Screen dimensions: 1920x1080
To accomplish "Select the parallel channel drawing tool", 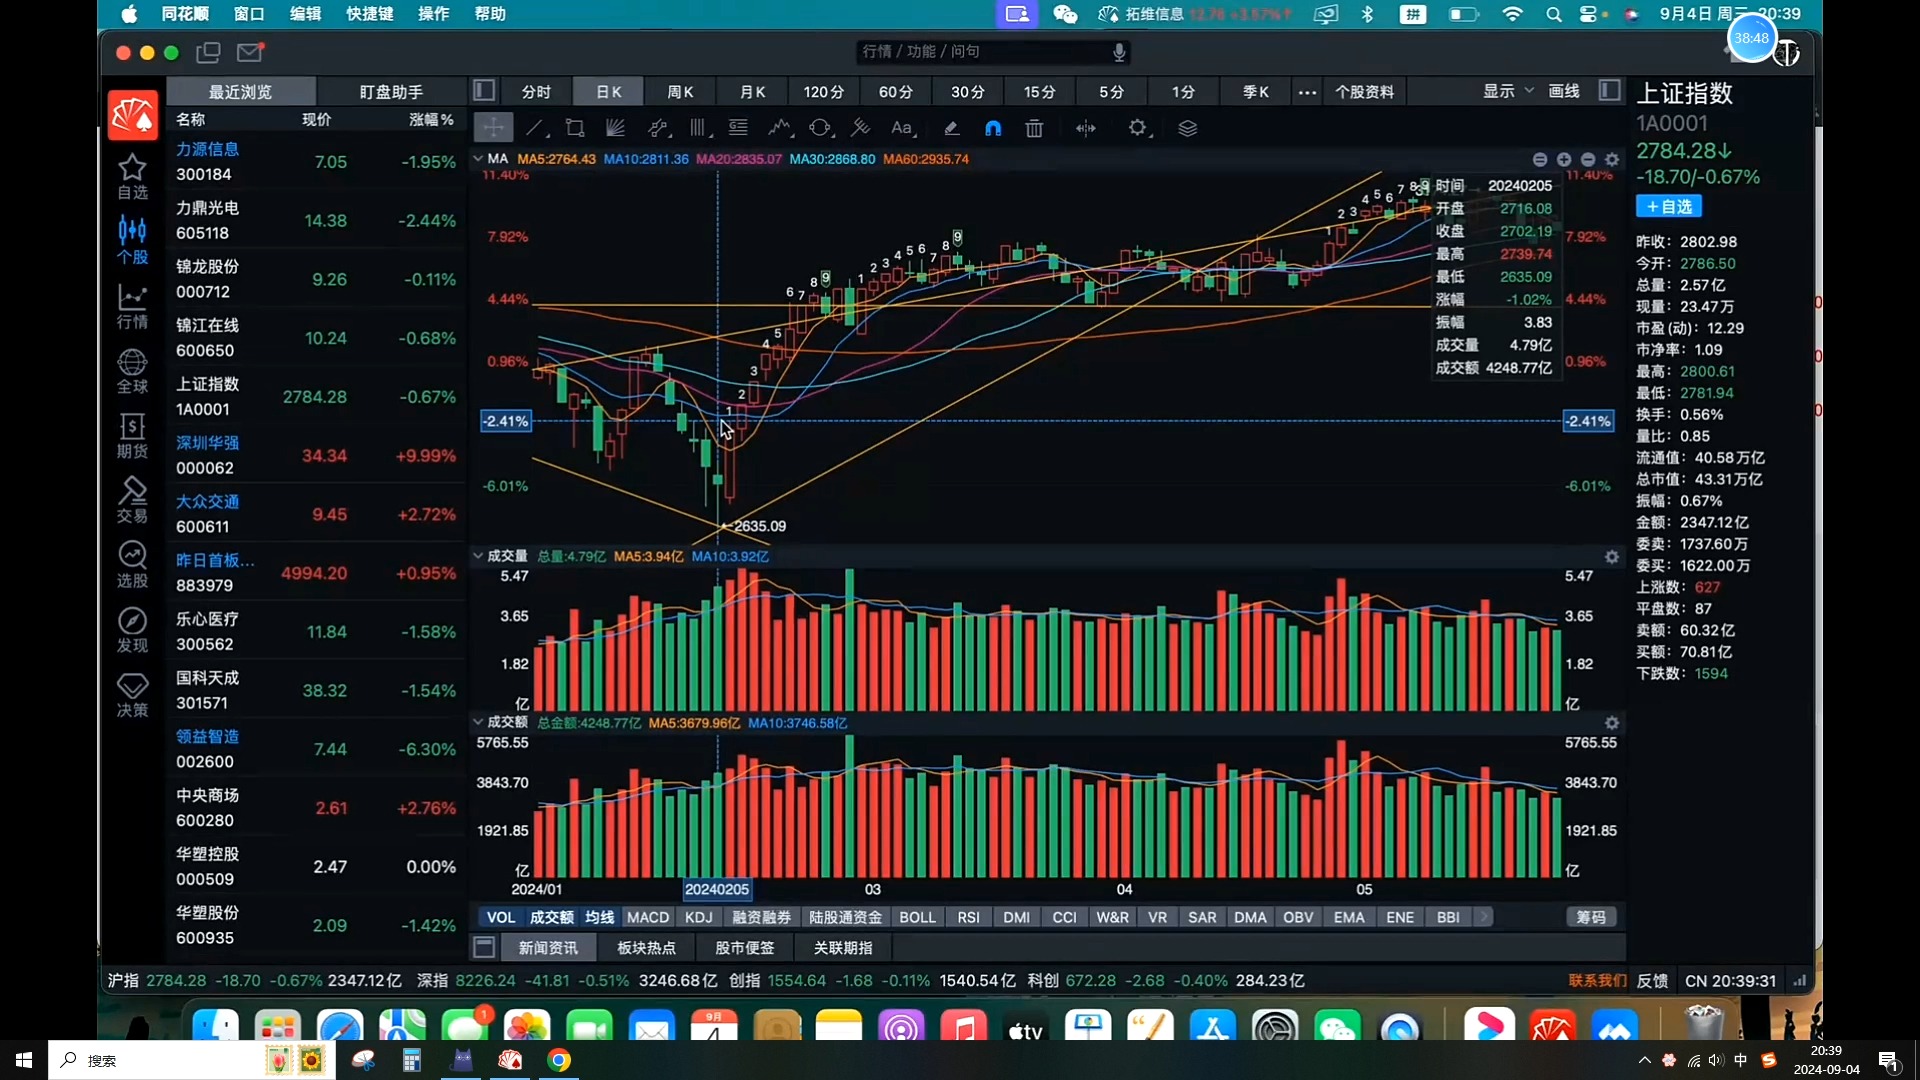I will point(657,128).
